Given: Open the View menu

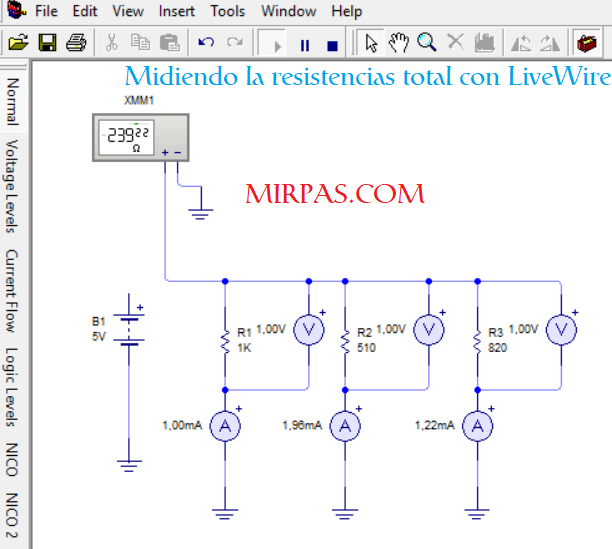Looking at the screenshot, I should point(128,11).
